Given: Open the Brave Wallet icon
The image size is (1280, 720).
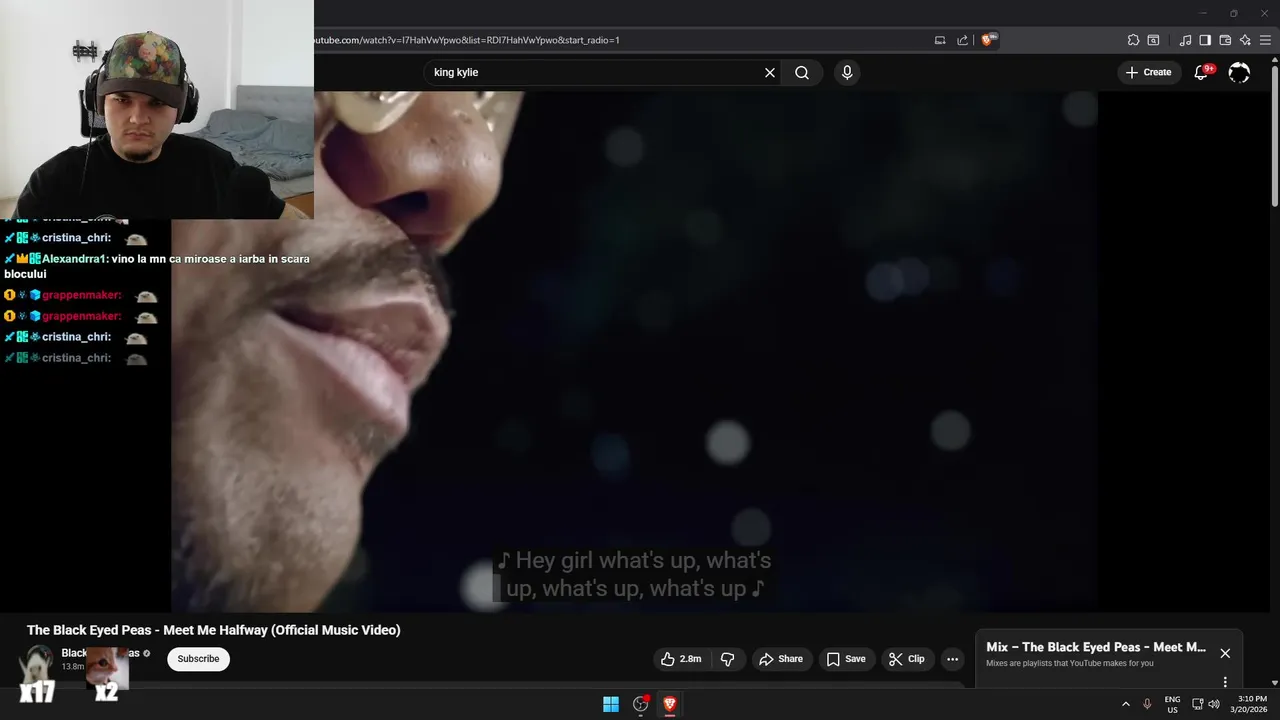Looking at the screenshot, I should pyautogui.click(x=1225, y=40).
